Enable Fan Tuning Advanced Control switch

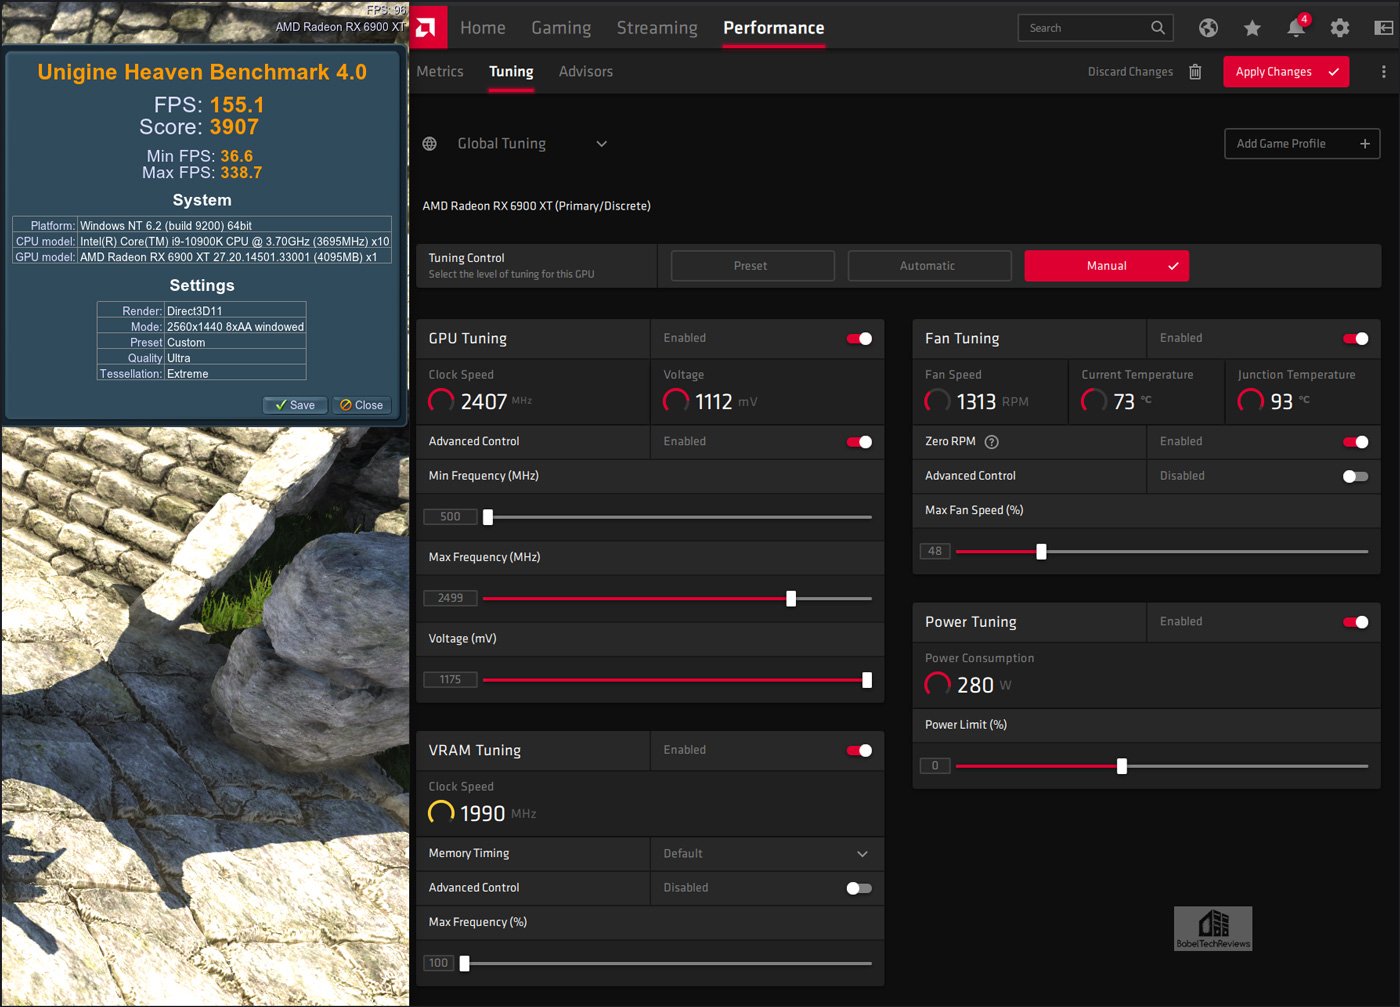click(1356, 476)
